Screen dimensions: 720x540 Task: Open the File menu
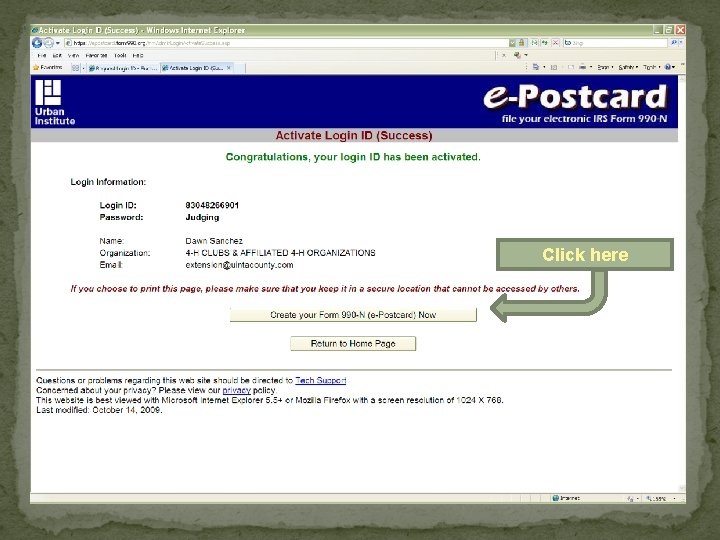41,56
